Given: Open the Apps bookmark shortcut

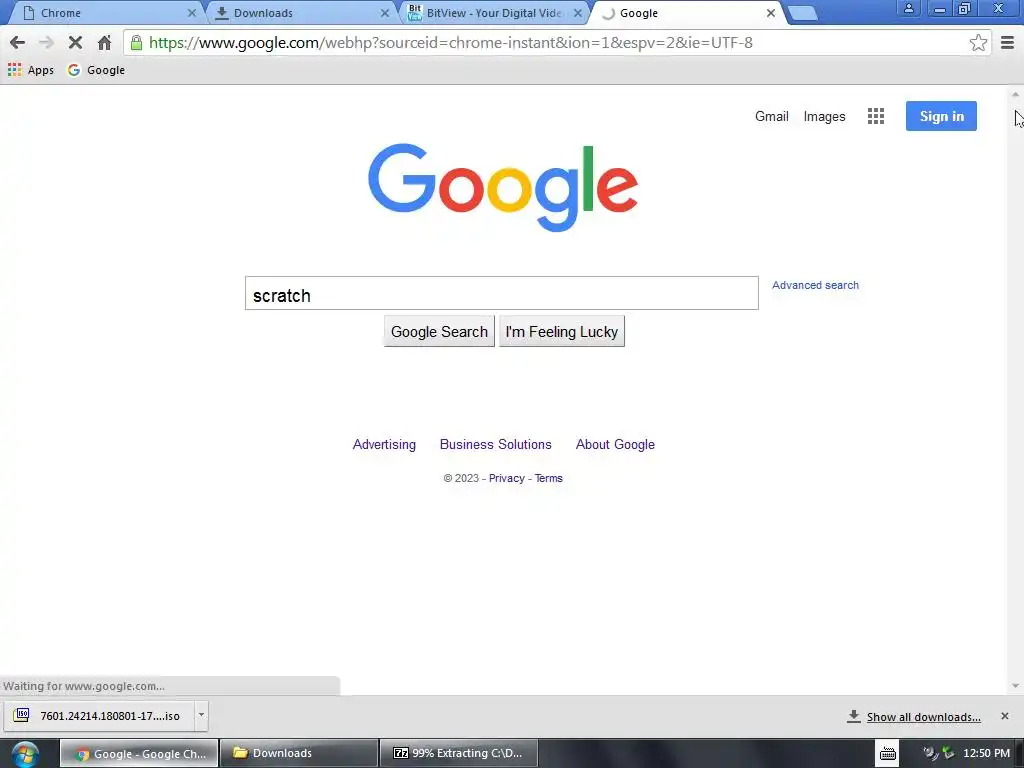Looking at the screenshot, I should (31, 70).
